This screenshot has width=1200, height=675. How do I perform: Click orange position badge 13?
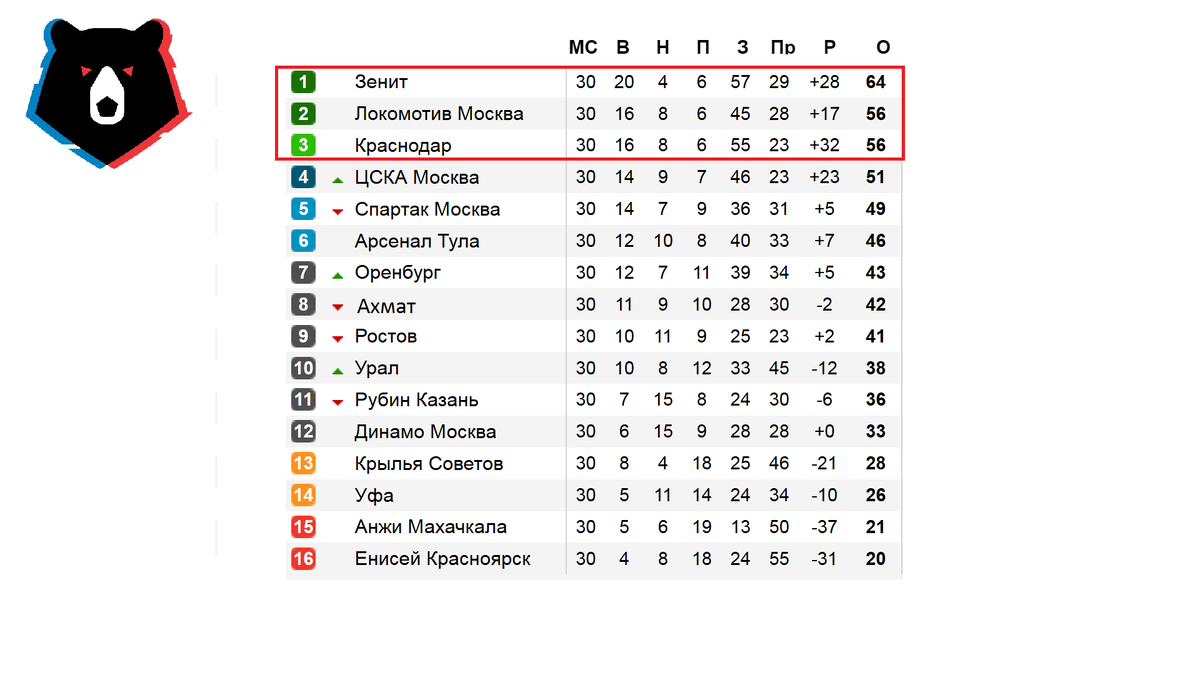303,464
